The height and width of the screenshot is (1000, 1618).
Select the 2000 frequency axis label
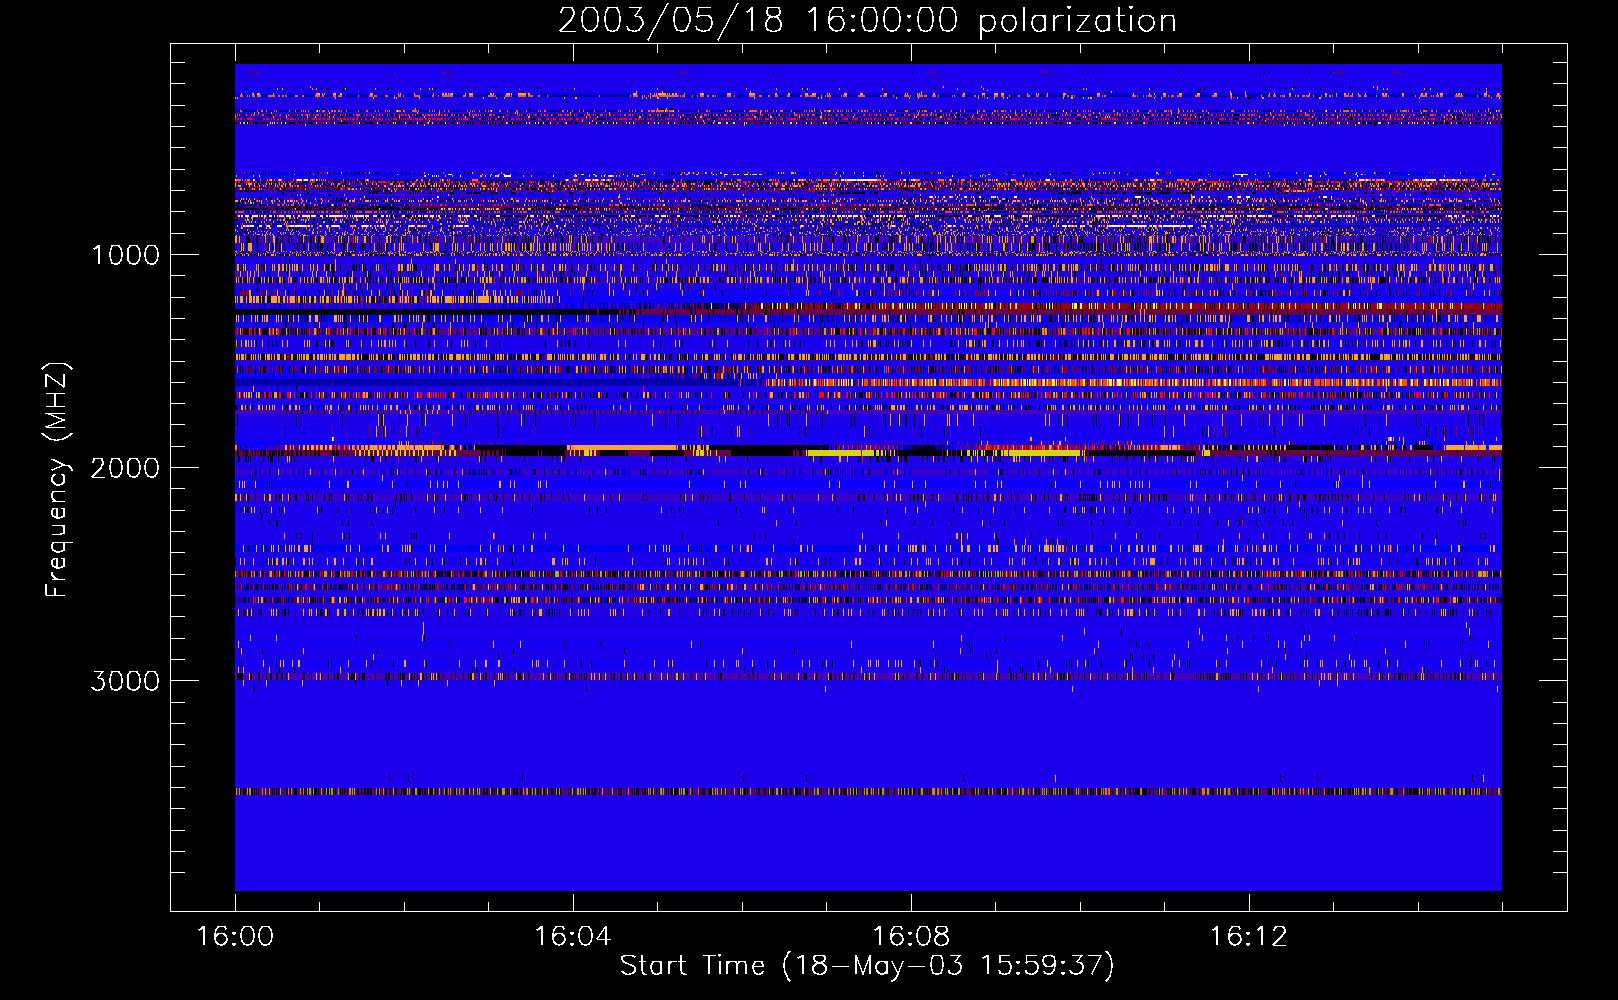[125, 468]
